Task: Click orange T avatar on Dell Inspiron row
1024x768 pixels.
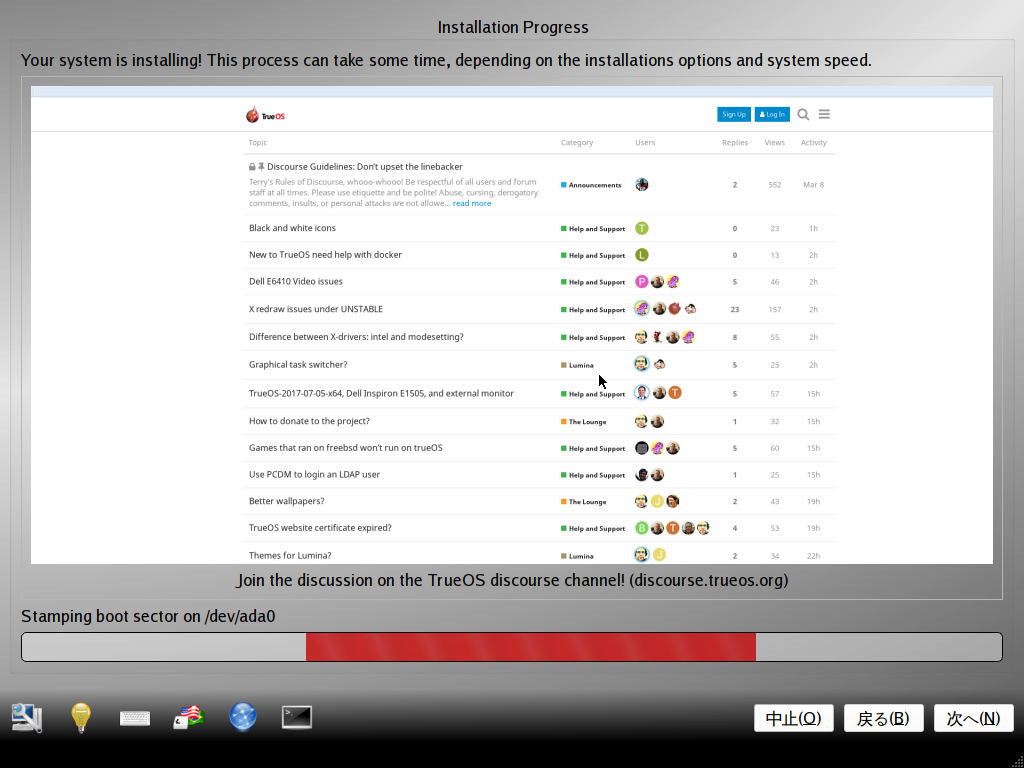Action: pos(675,392)
